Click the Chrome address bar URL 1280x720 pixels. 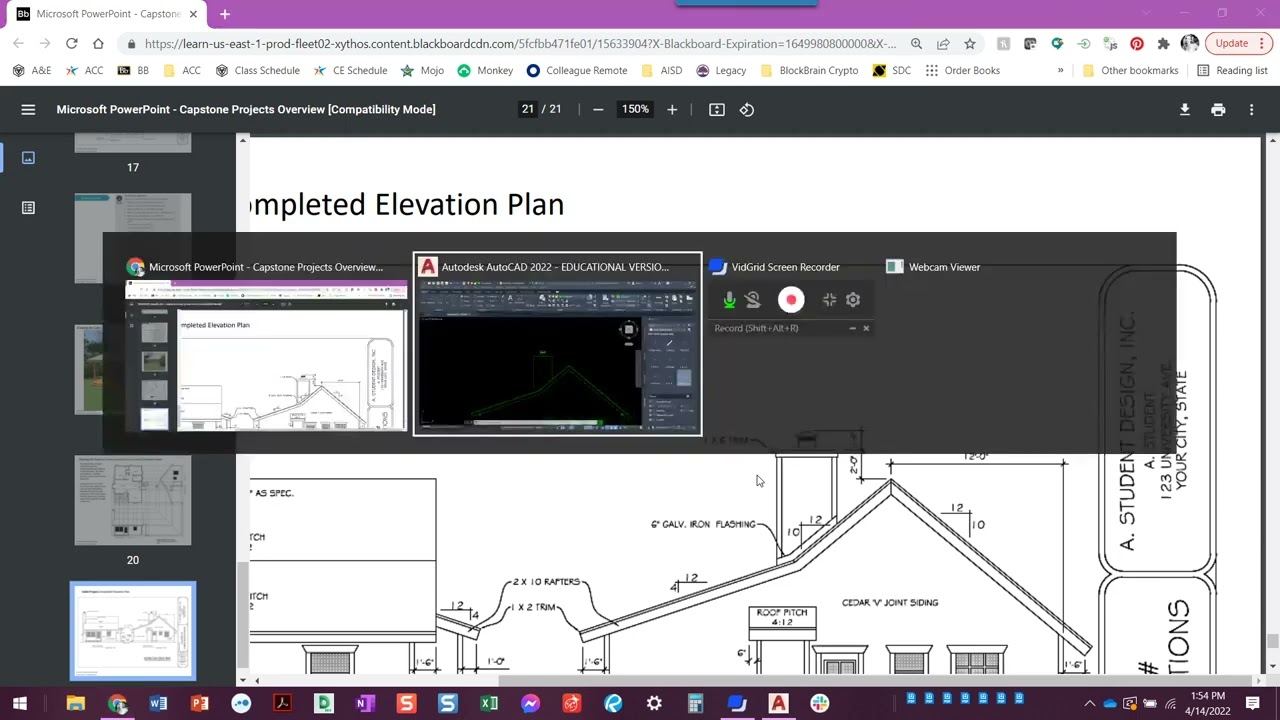click(x=520, y=44)
